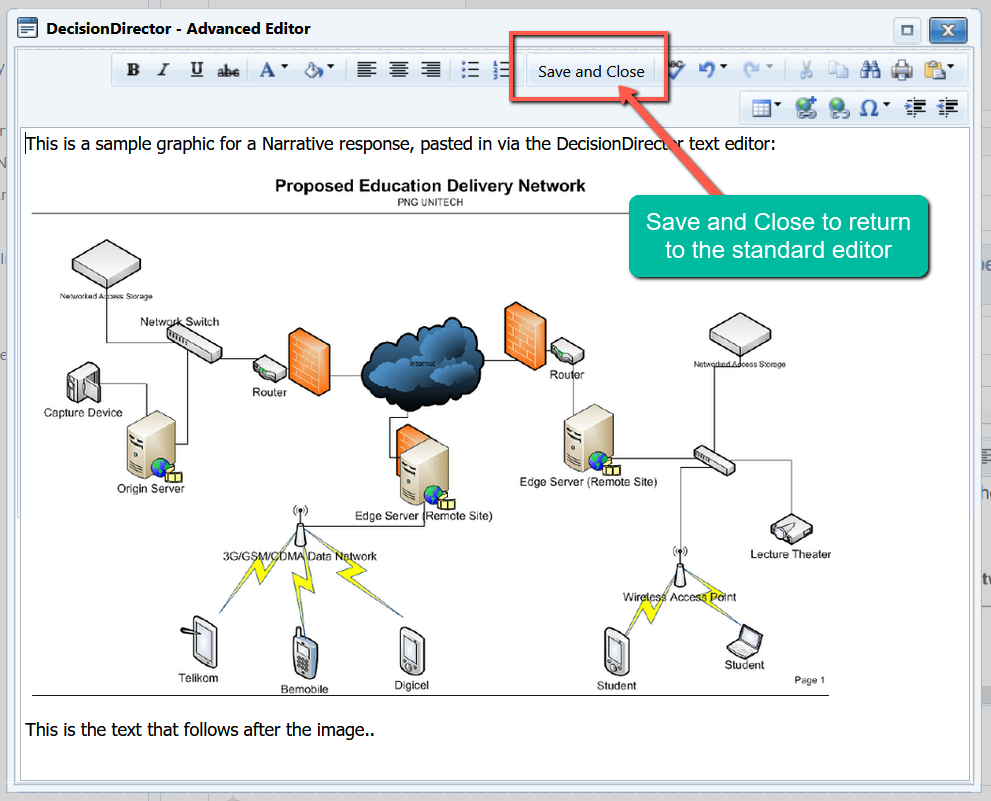Viewport: 991px width, 801px height.
Task: Click the DecisionDirector window icon
Action: (x=27, y=28)
